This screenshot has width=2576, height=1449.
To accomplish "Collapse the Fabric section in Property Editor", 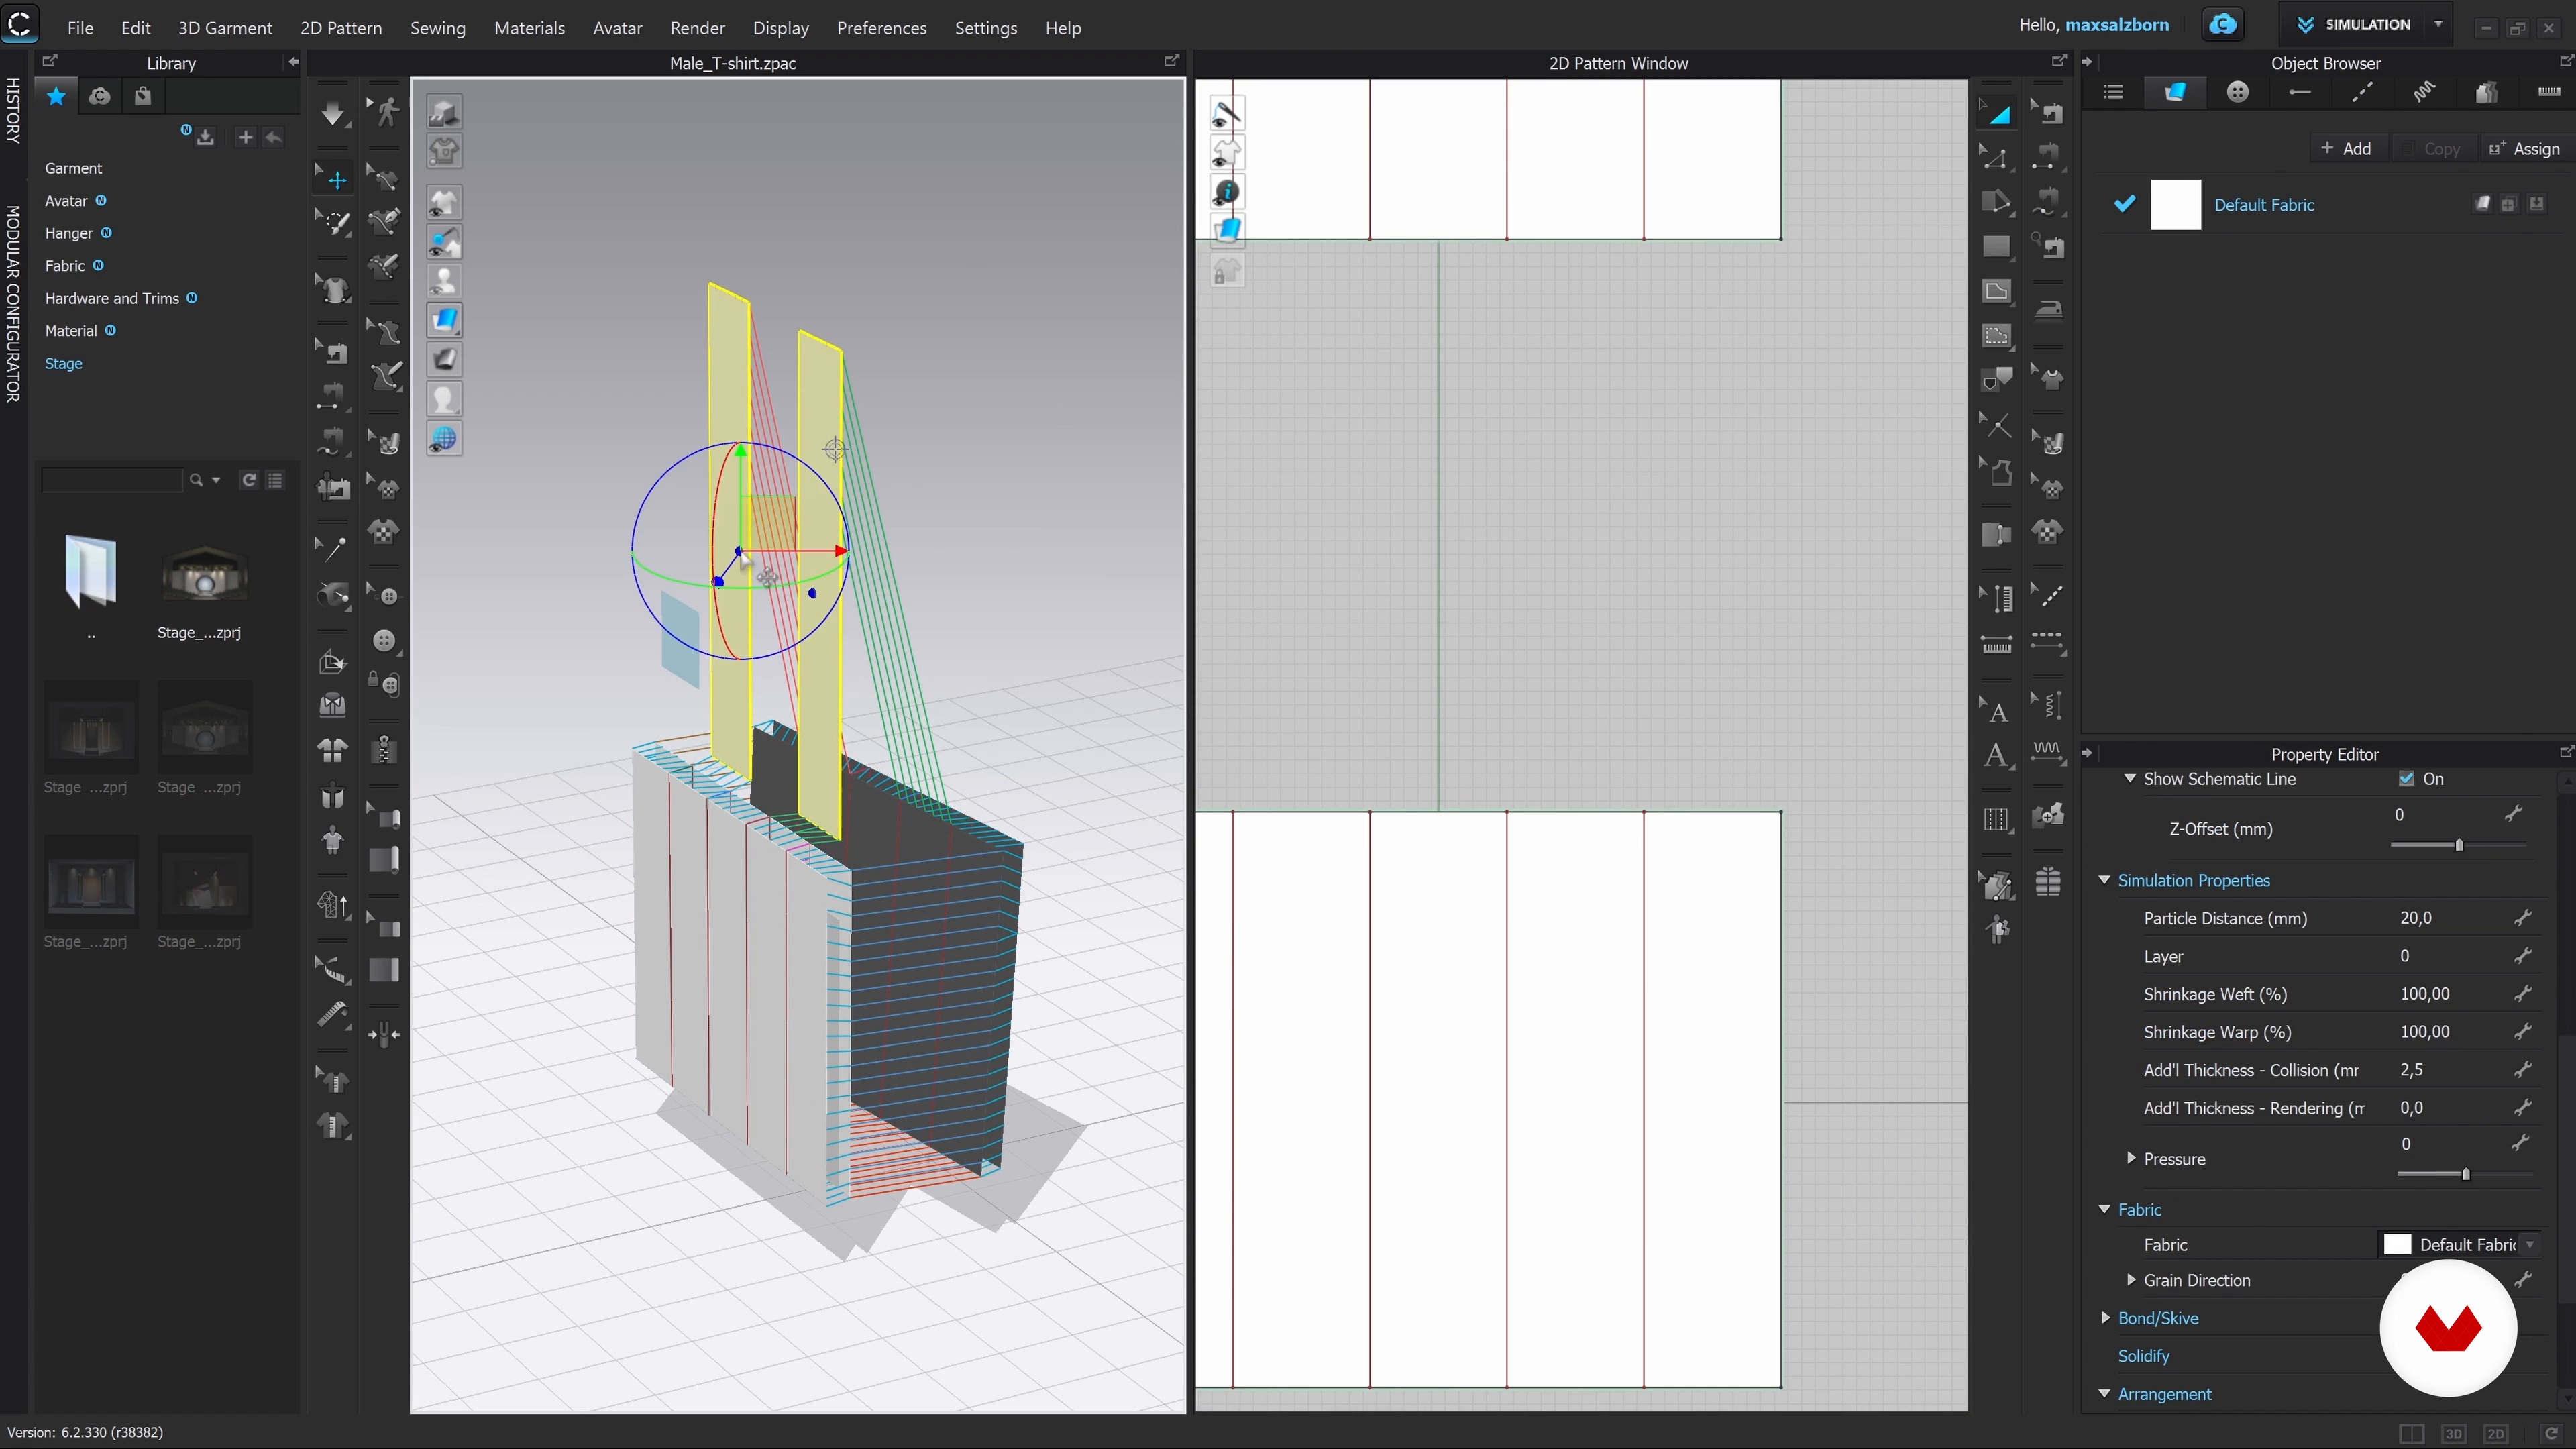I will tap(2104, 1209).
